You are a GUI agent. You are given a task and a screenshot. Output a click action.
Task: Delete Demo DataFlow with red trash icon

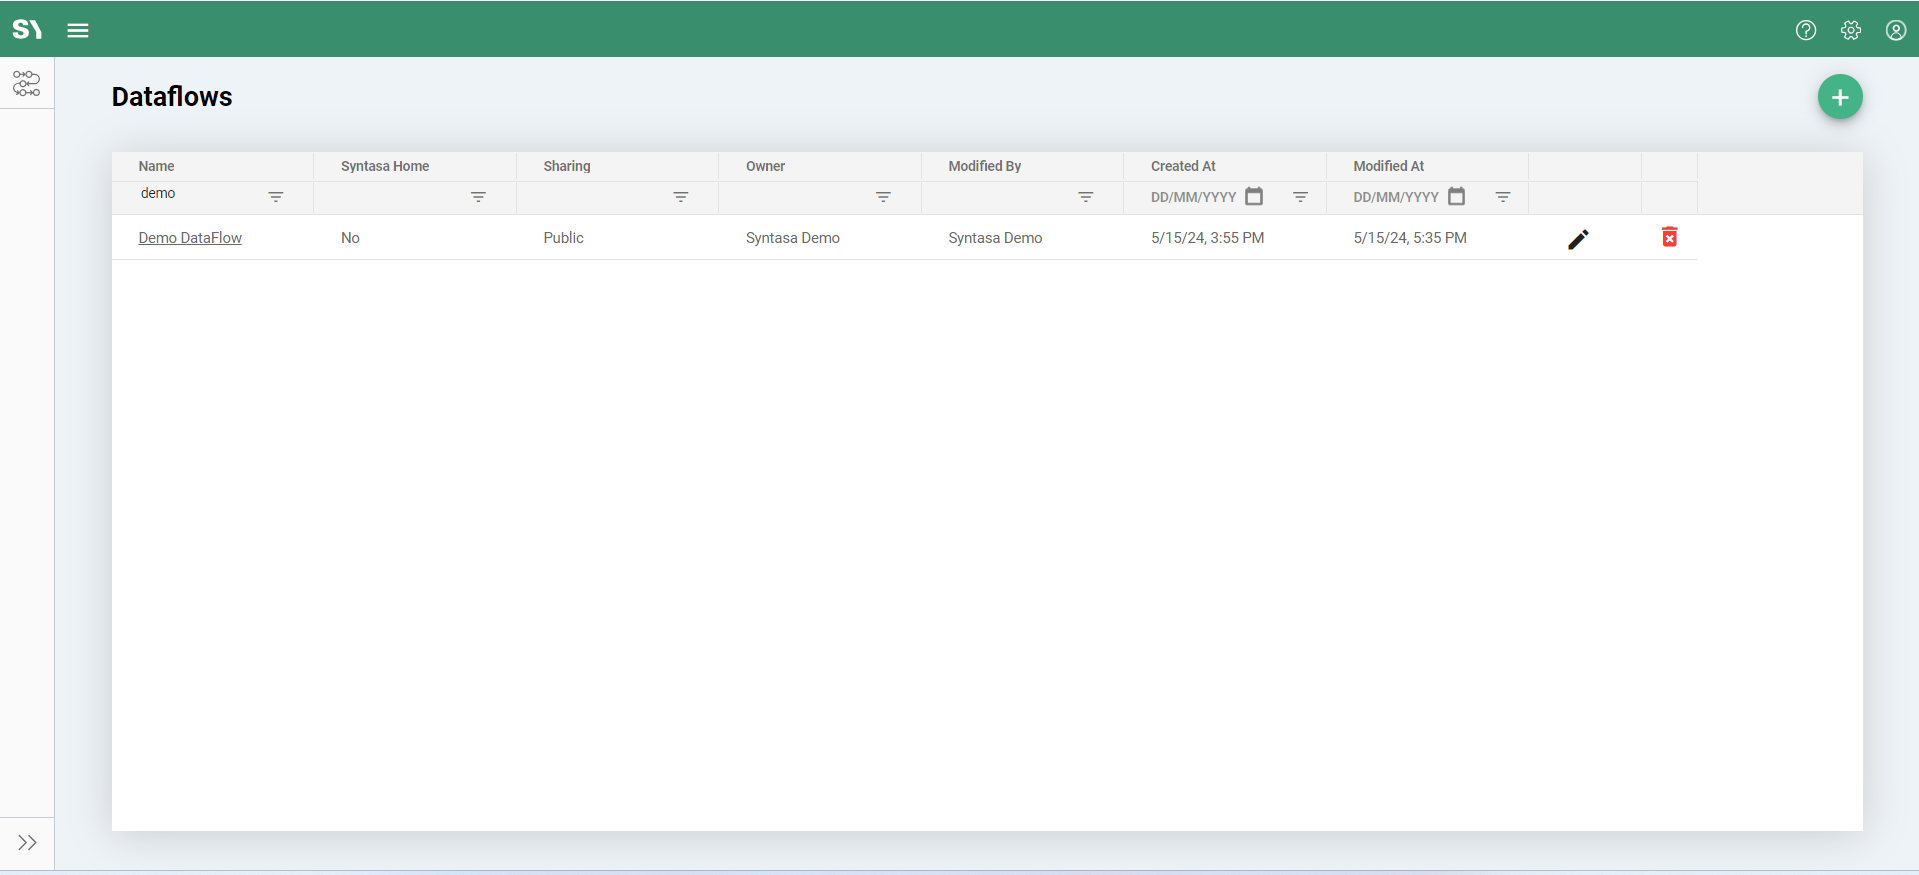(x=1669, y=237)
